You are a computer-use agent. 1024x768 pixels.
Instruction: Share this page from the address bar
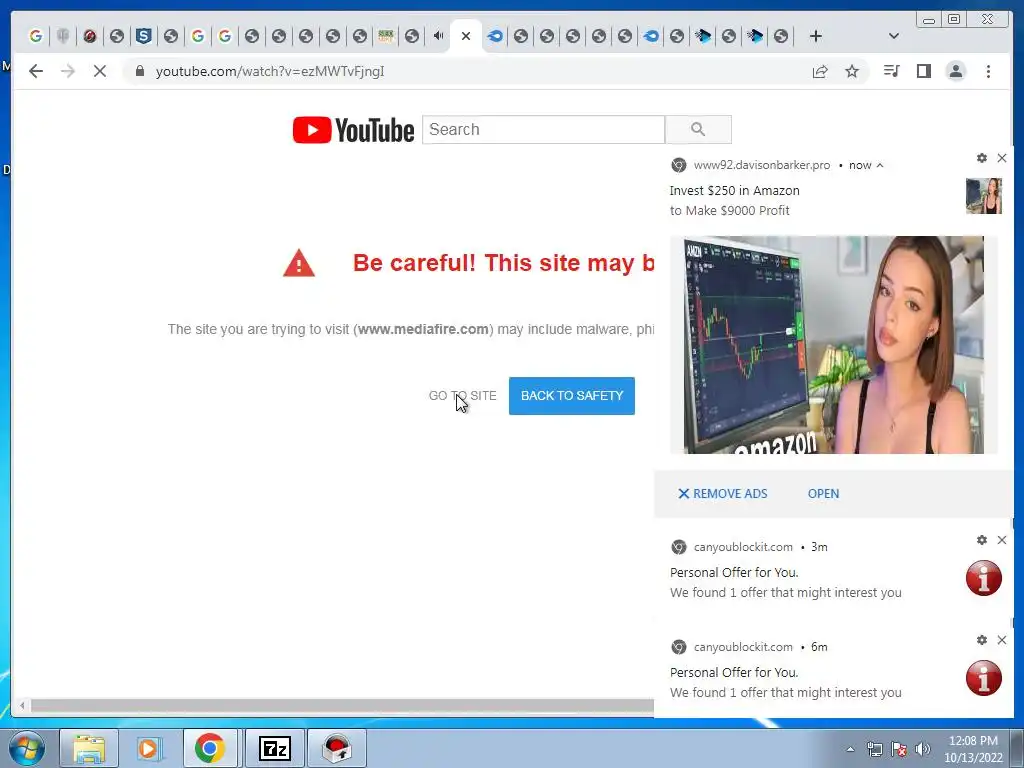[x=820, y=71]
